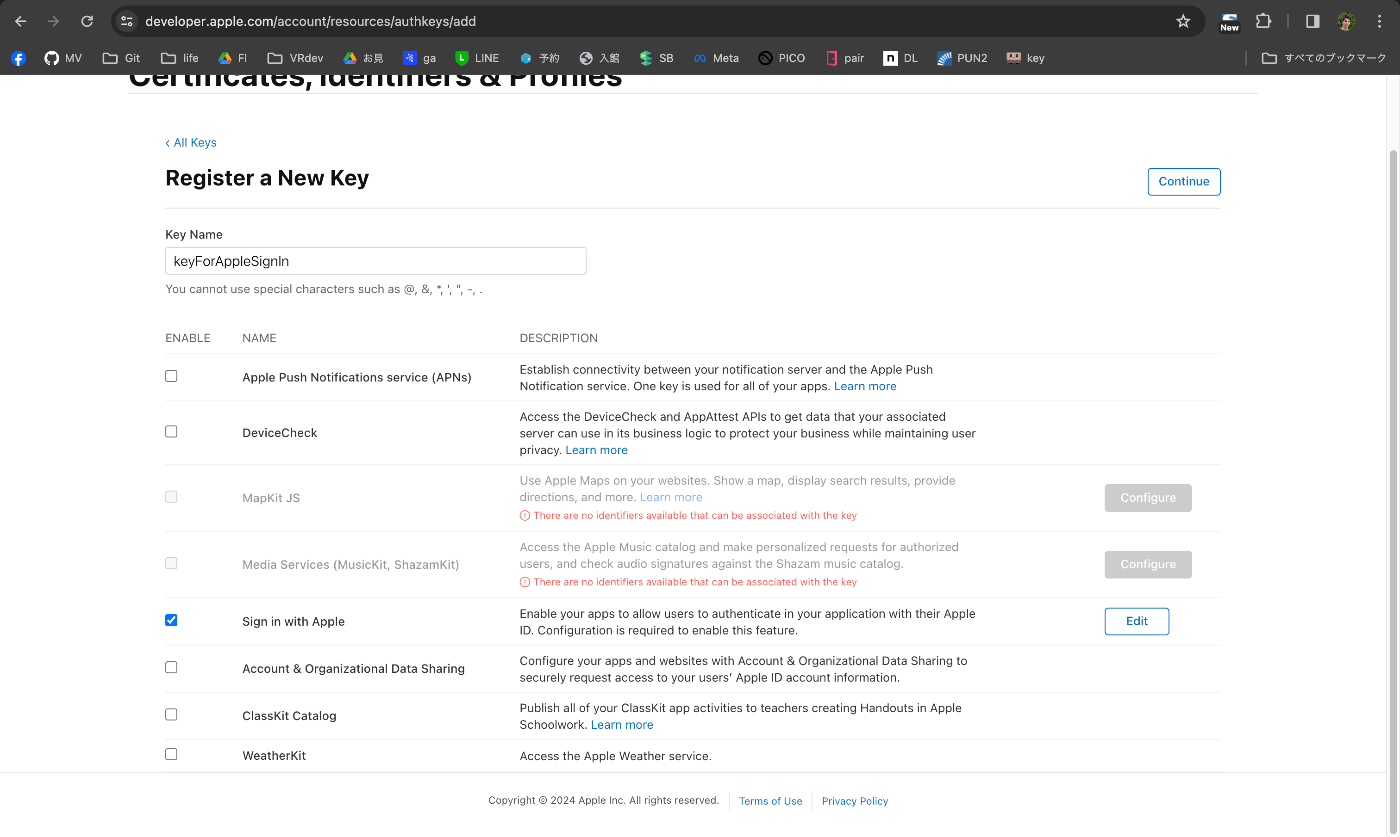Open the Chrome profile avatar
The image size is (1400, 837).
click(1346, 21)
